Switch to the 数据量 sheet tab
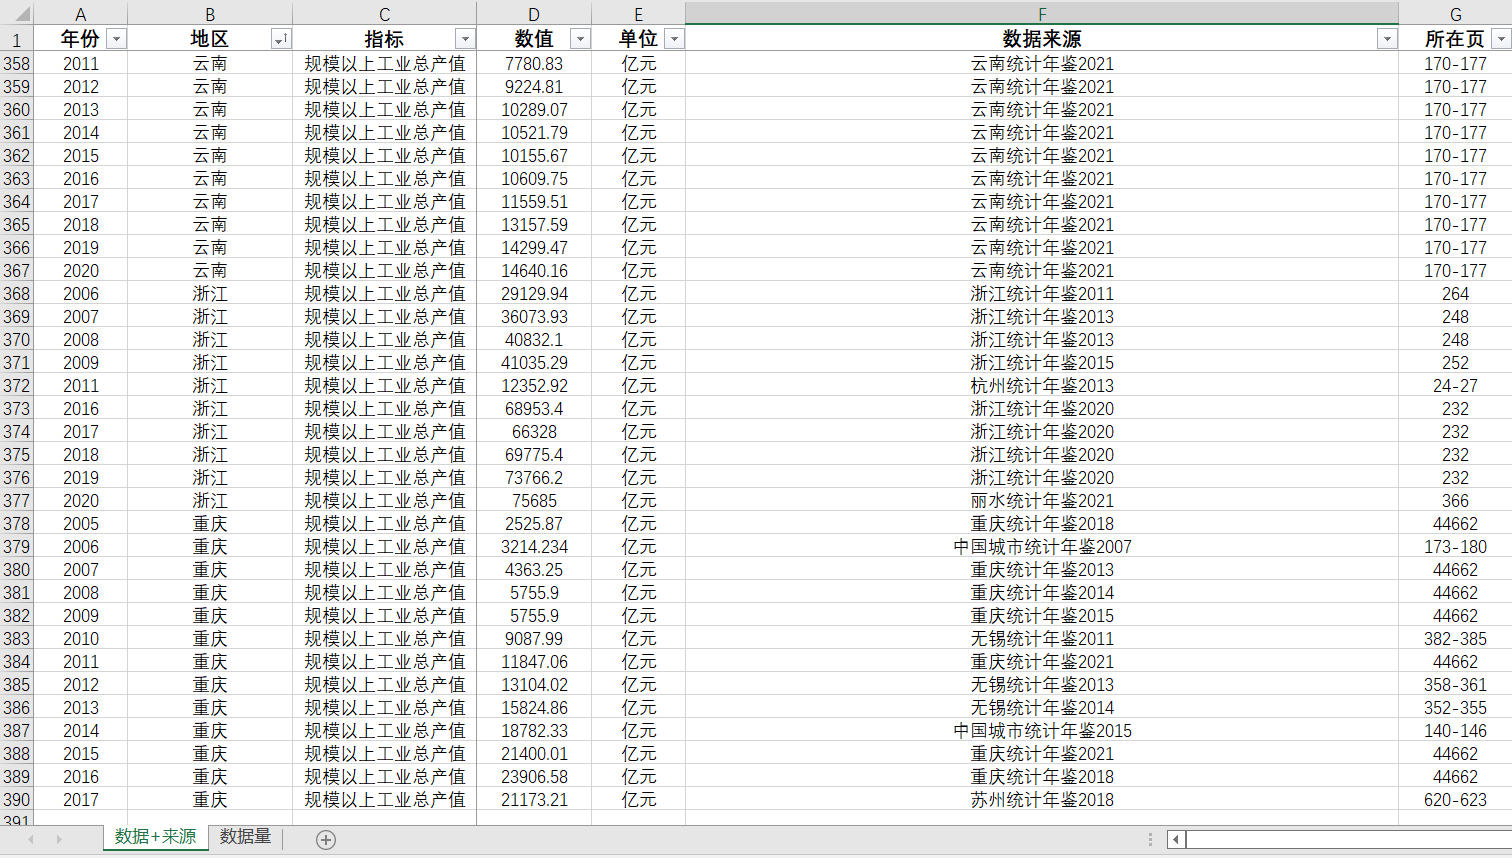 click(245, 837)
